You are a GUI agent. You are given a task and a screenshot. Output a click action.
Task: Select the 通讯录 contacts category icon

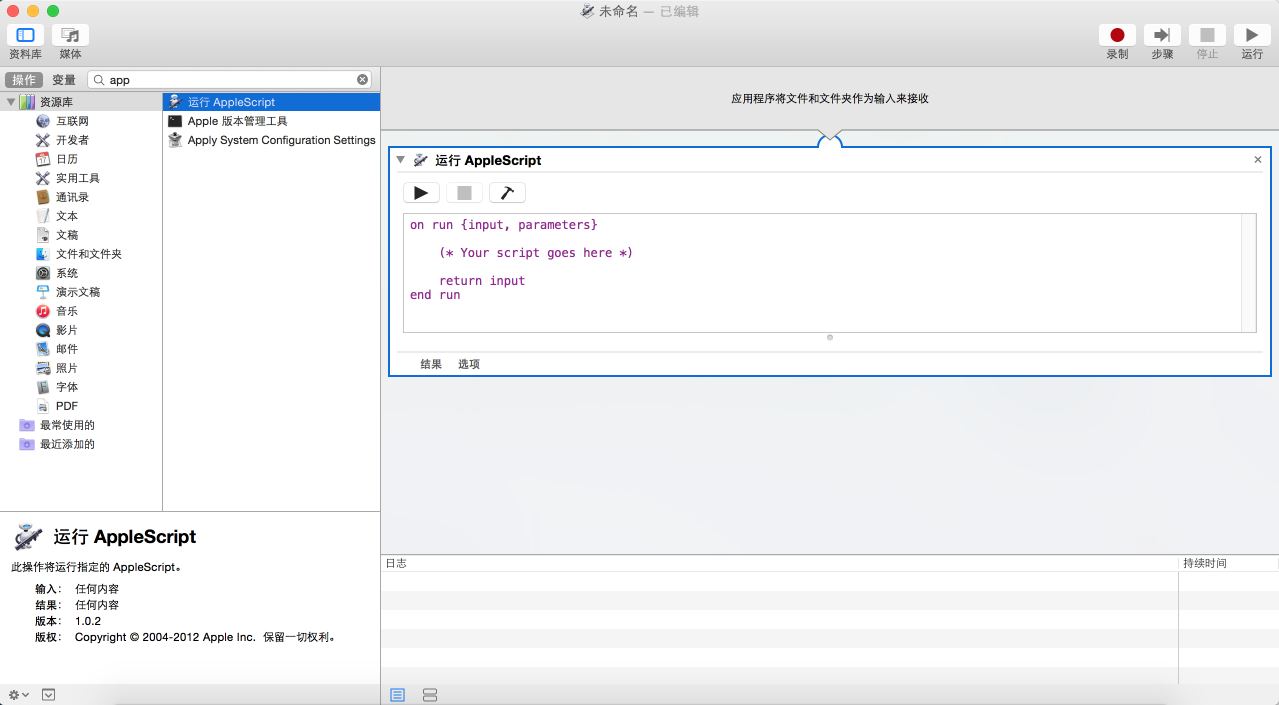(x=43, y=197)
